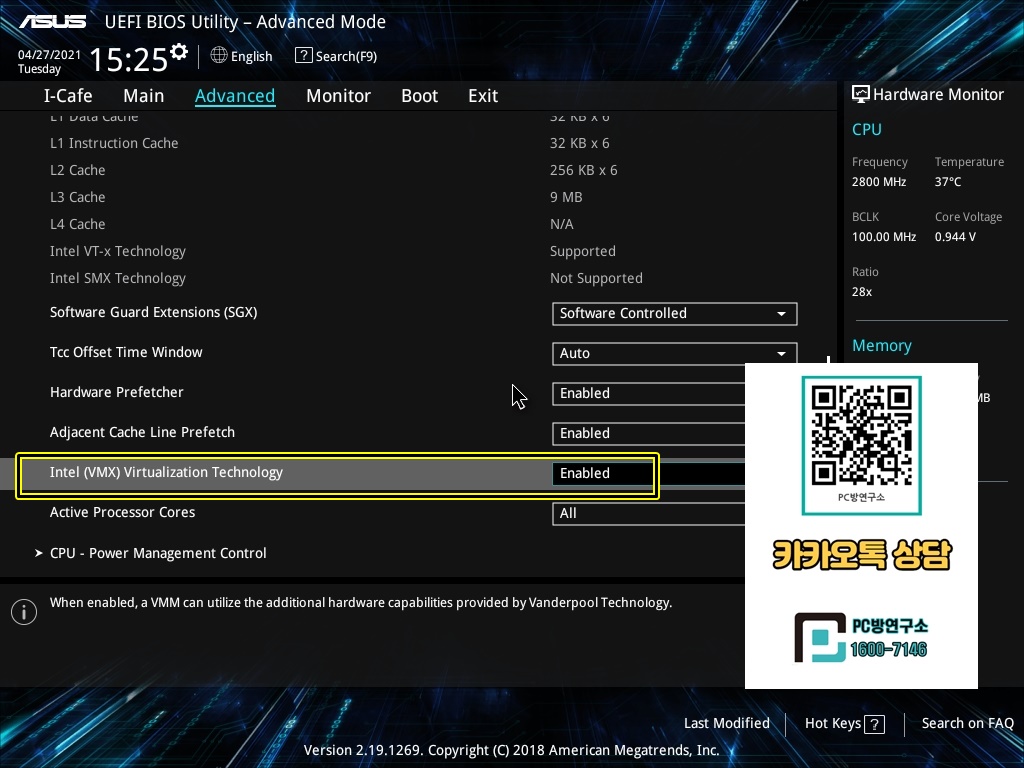Viewport: 1024px width, 768px height.
Task: Click the info circle icon in help area
Action: coord(24,612)
